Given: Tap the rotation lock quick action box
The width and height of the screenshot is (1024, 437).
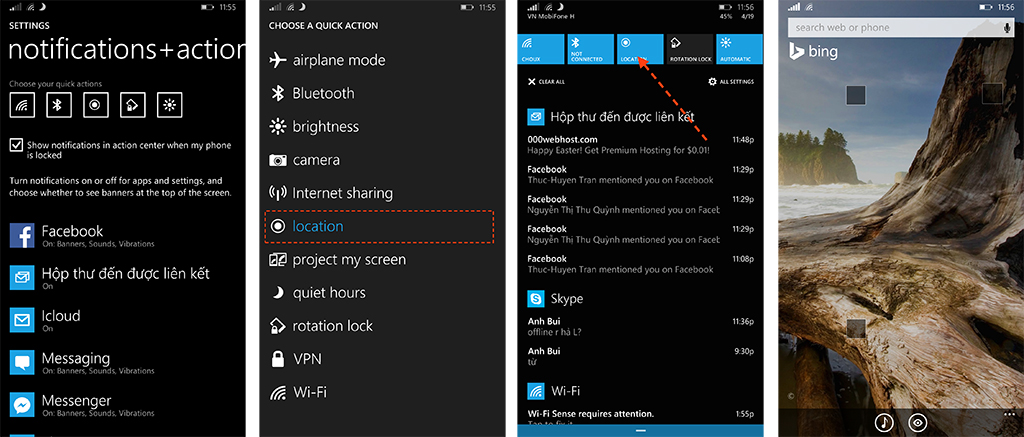Looking at the screenshot, I should point(132,104).
